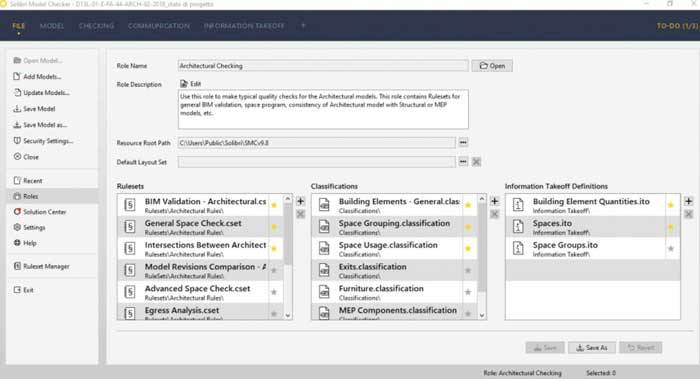This screenshot has height=379, width=700.
Task: Select the MEP Components.classification row
Action: pos(395,312)
